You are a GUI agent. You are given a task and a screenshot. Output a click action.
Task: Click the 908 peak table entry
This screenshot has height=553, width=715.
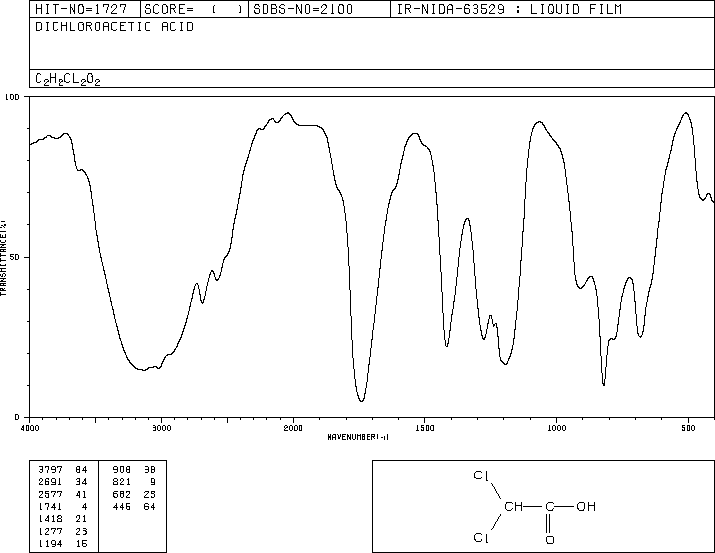134,470
